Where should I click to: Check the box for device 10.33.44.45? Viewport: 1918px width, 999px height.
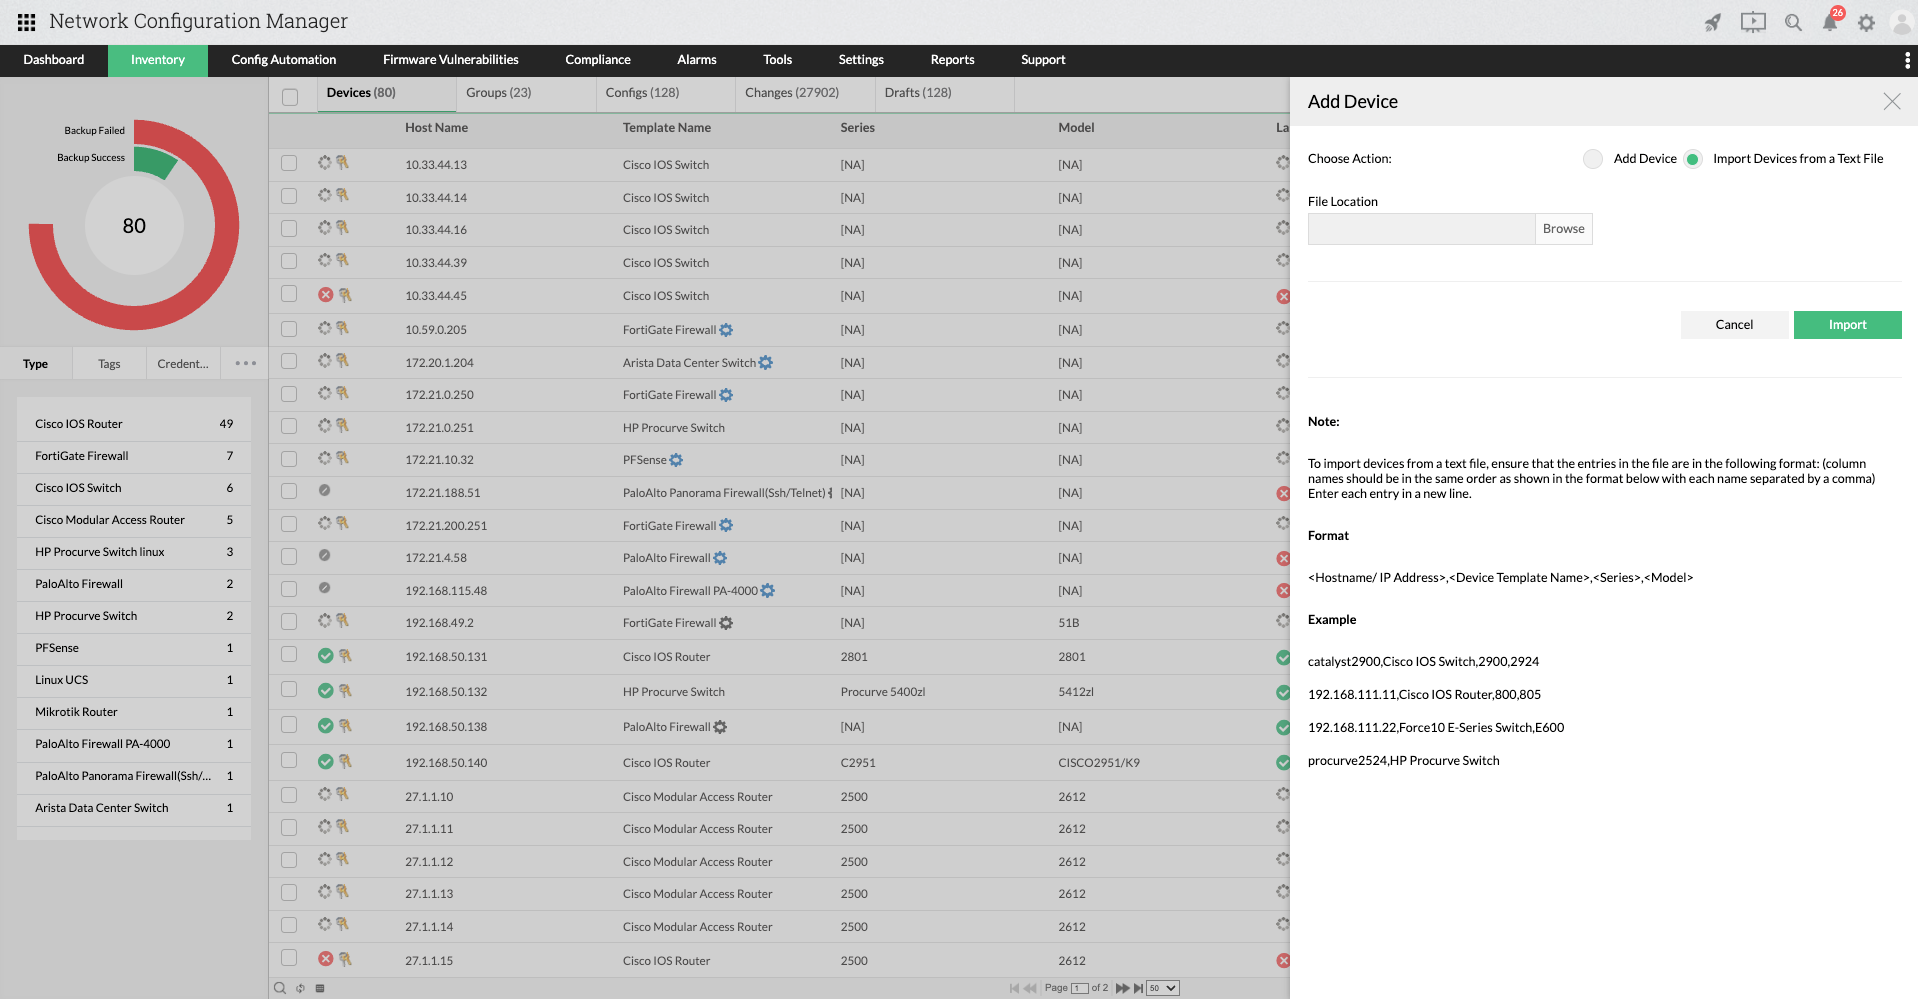pyautogui.click(x=289, y=294)
